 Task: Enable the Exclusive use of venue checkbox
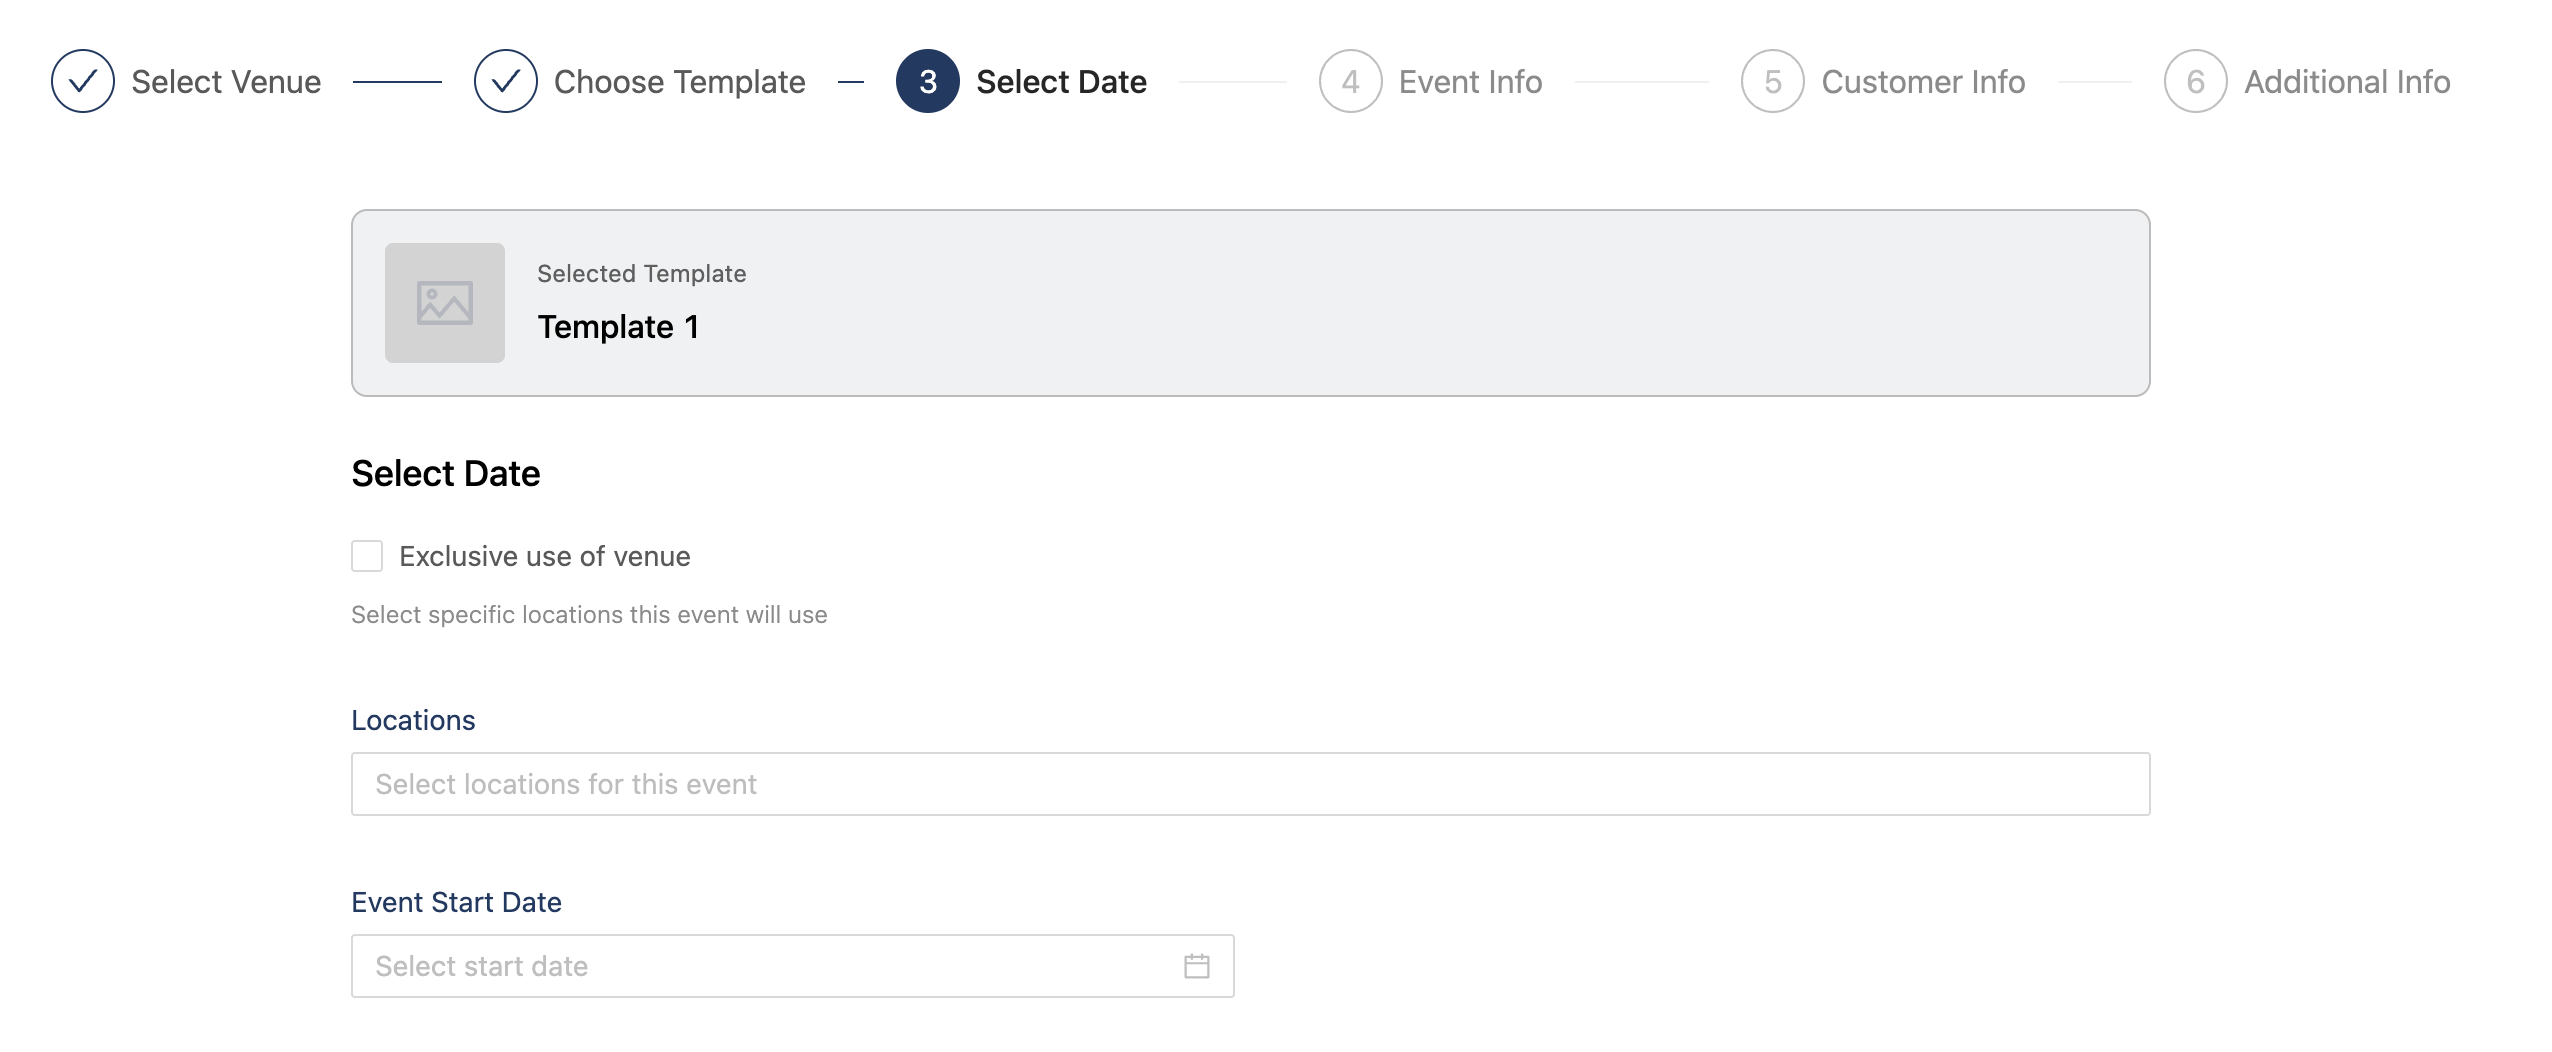367,556
